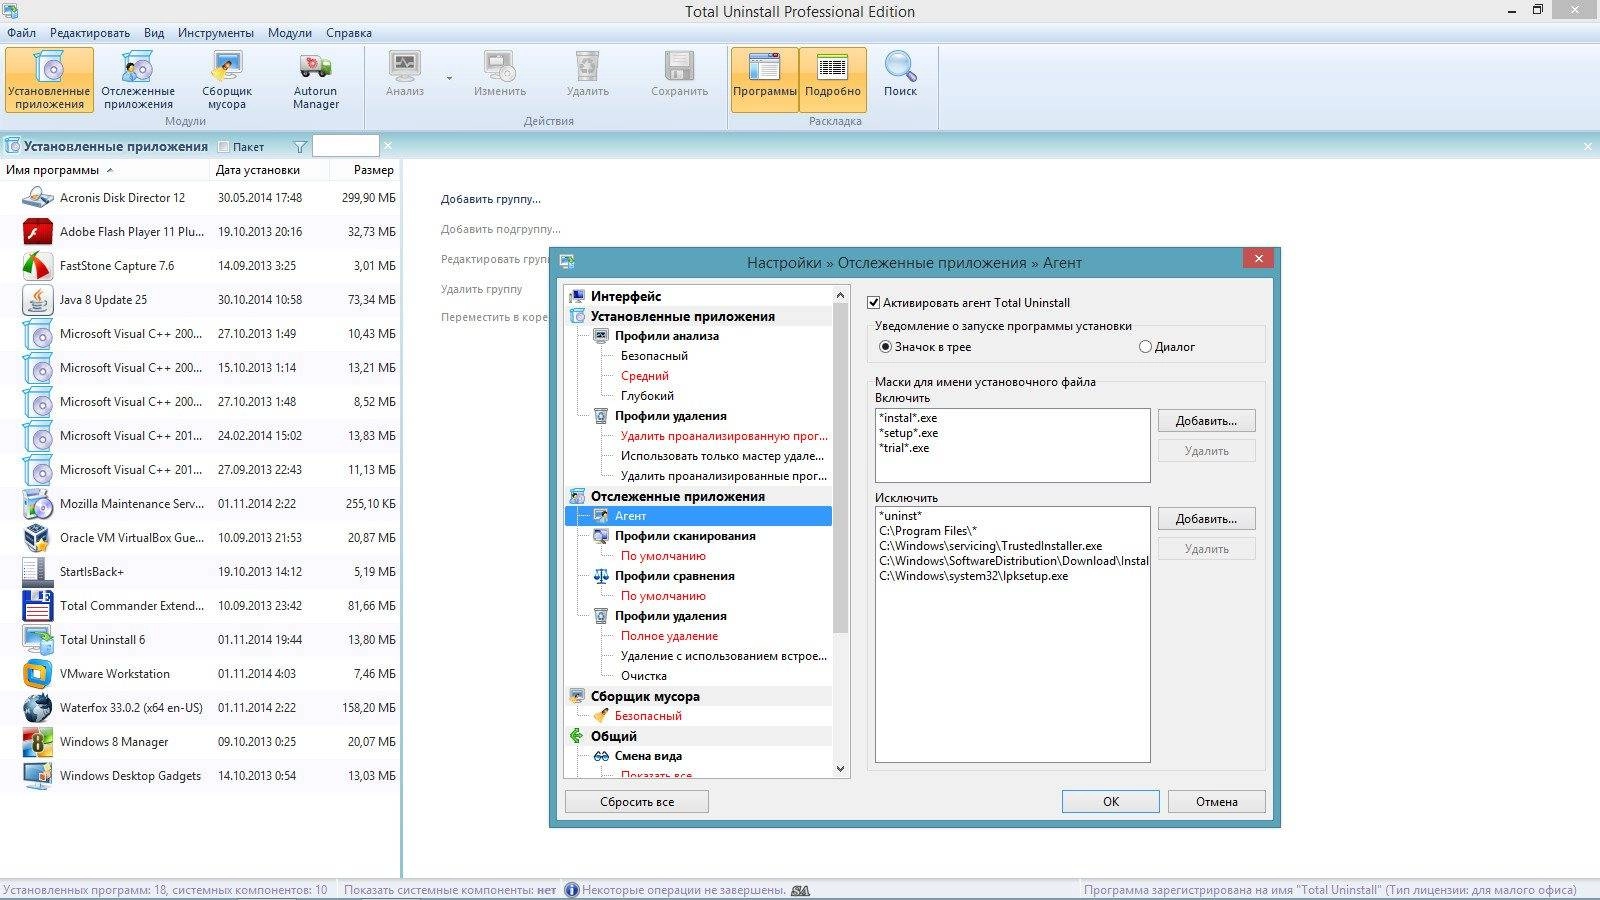This screenshot has width=1600, height=900.
Task: Toggle the Подробно layout button
Action: click(x=833, y=78)
